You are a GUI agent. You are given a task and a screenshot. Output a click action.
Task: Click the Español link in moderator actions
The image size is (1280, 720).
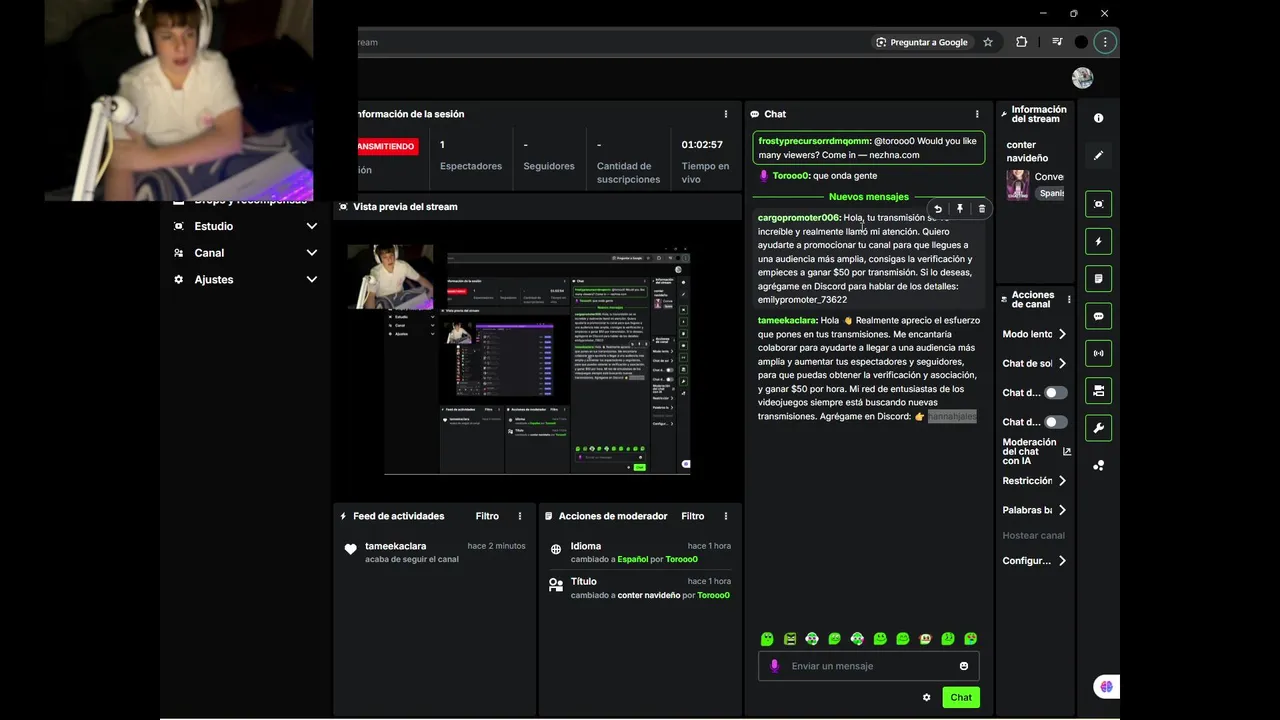point(633,560)
